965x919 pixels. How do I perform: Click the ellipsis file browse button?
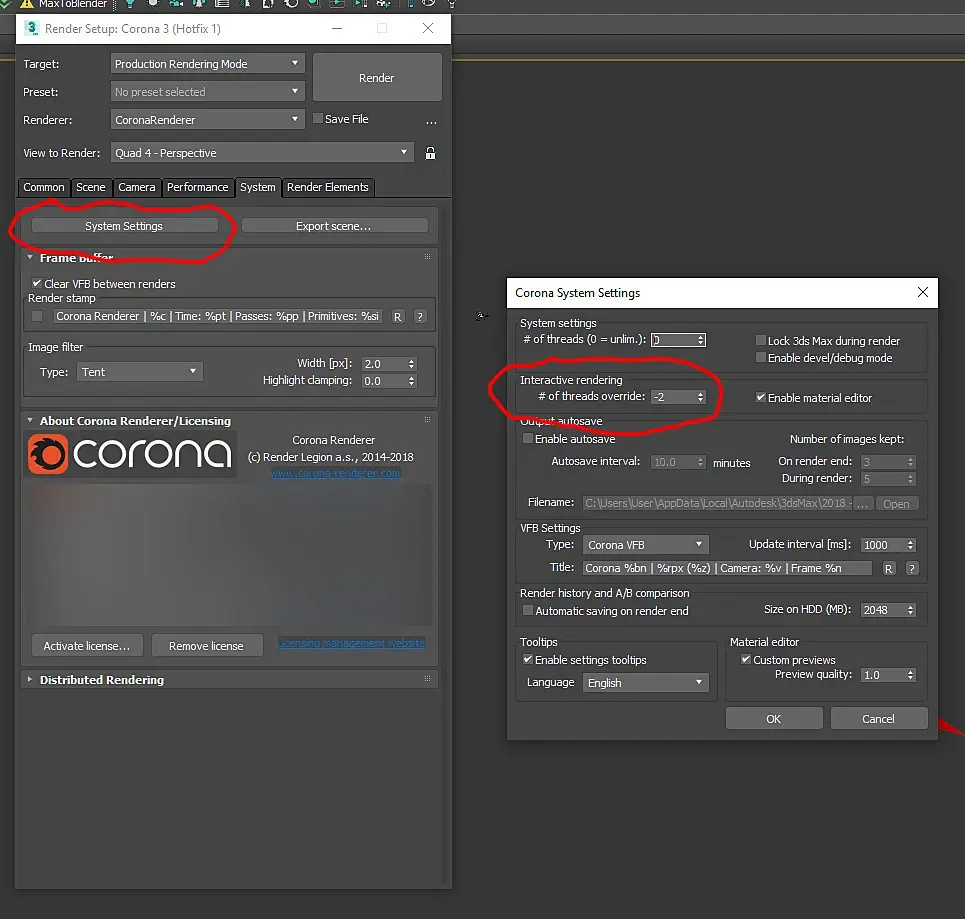pos(431,121)
